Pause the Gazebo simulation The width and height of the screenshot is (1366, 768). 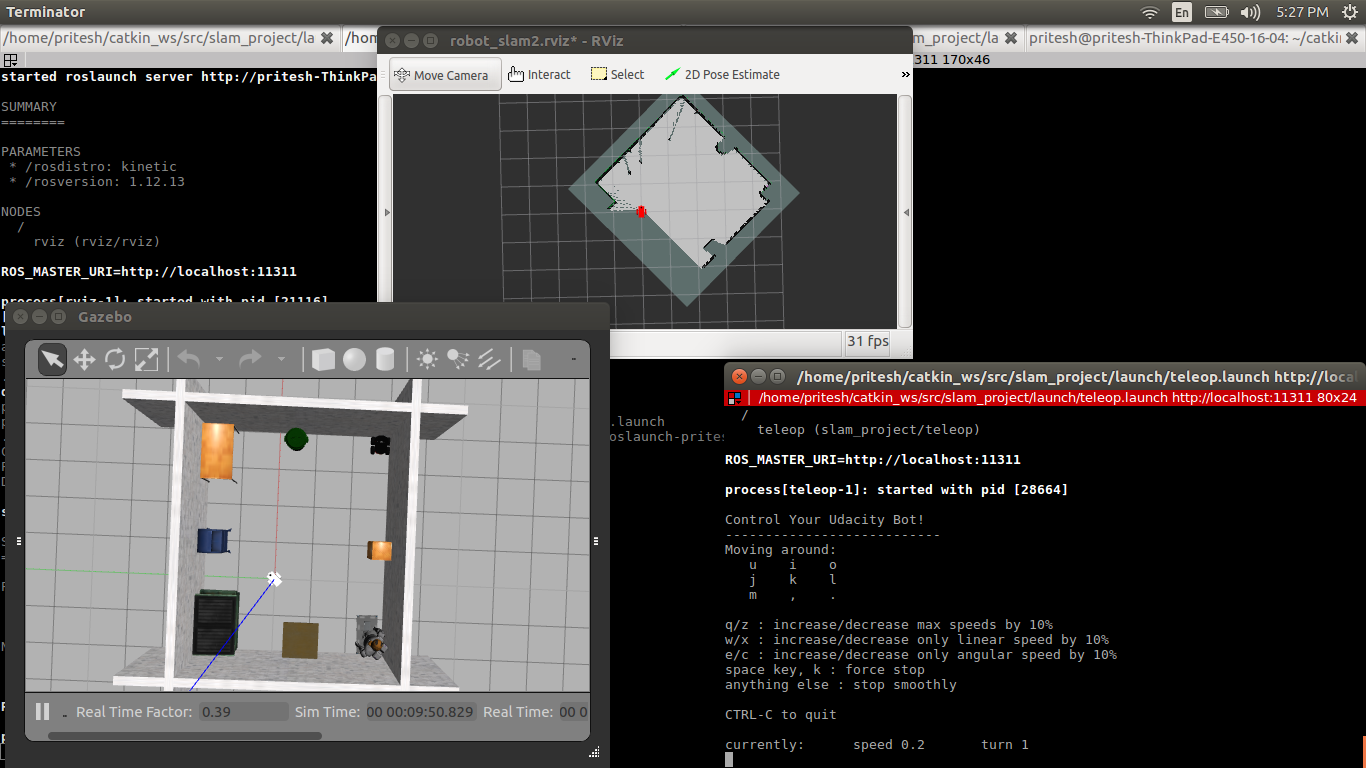click(42, 712)
